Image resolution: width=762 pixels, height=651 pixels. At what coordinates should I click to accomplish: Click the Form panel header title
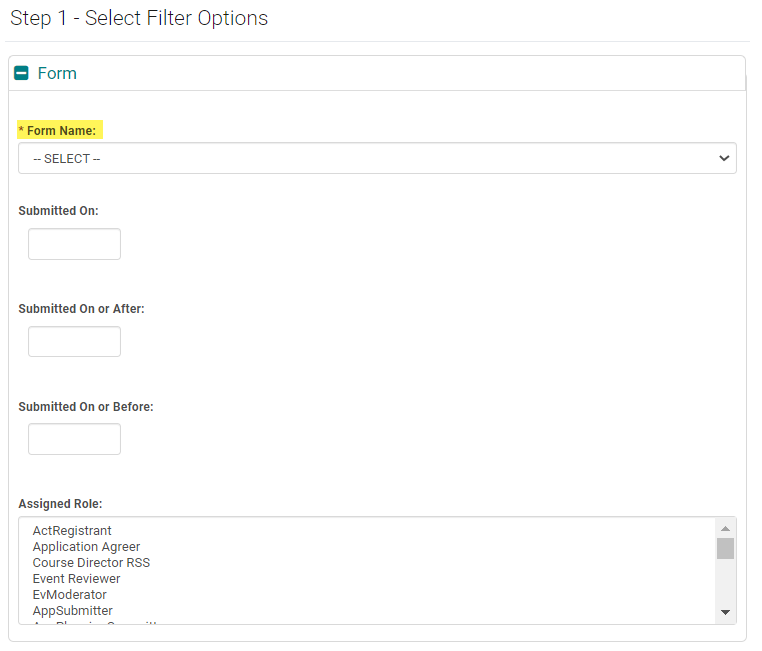coord(57,73)
